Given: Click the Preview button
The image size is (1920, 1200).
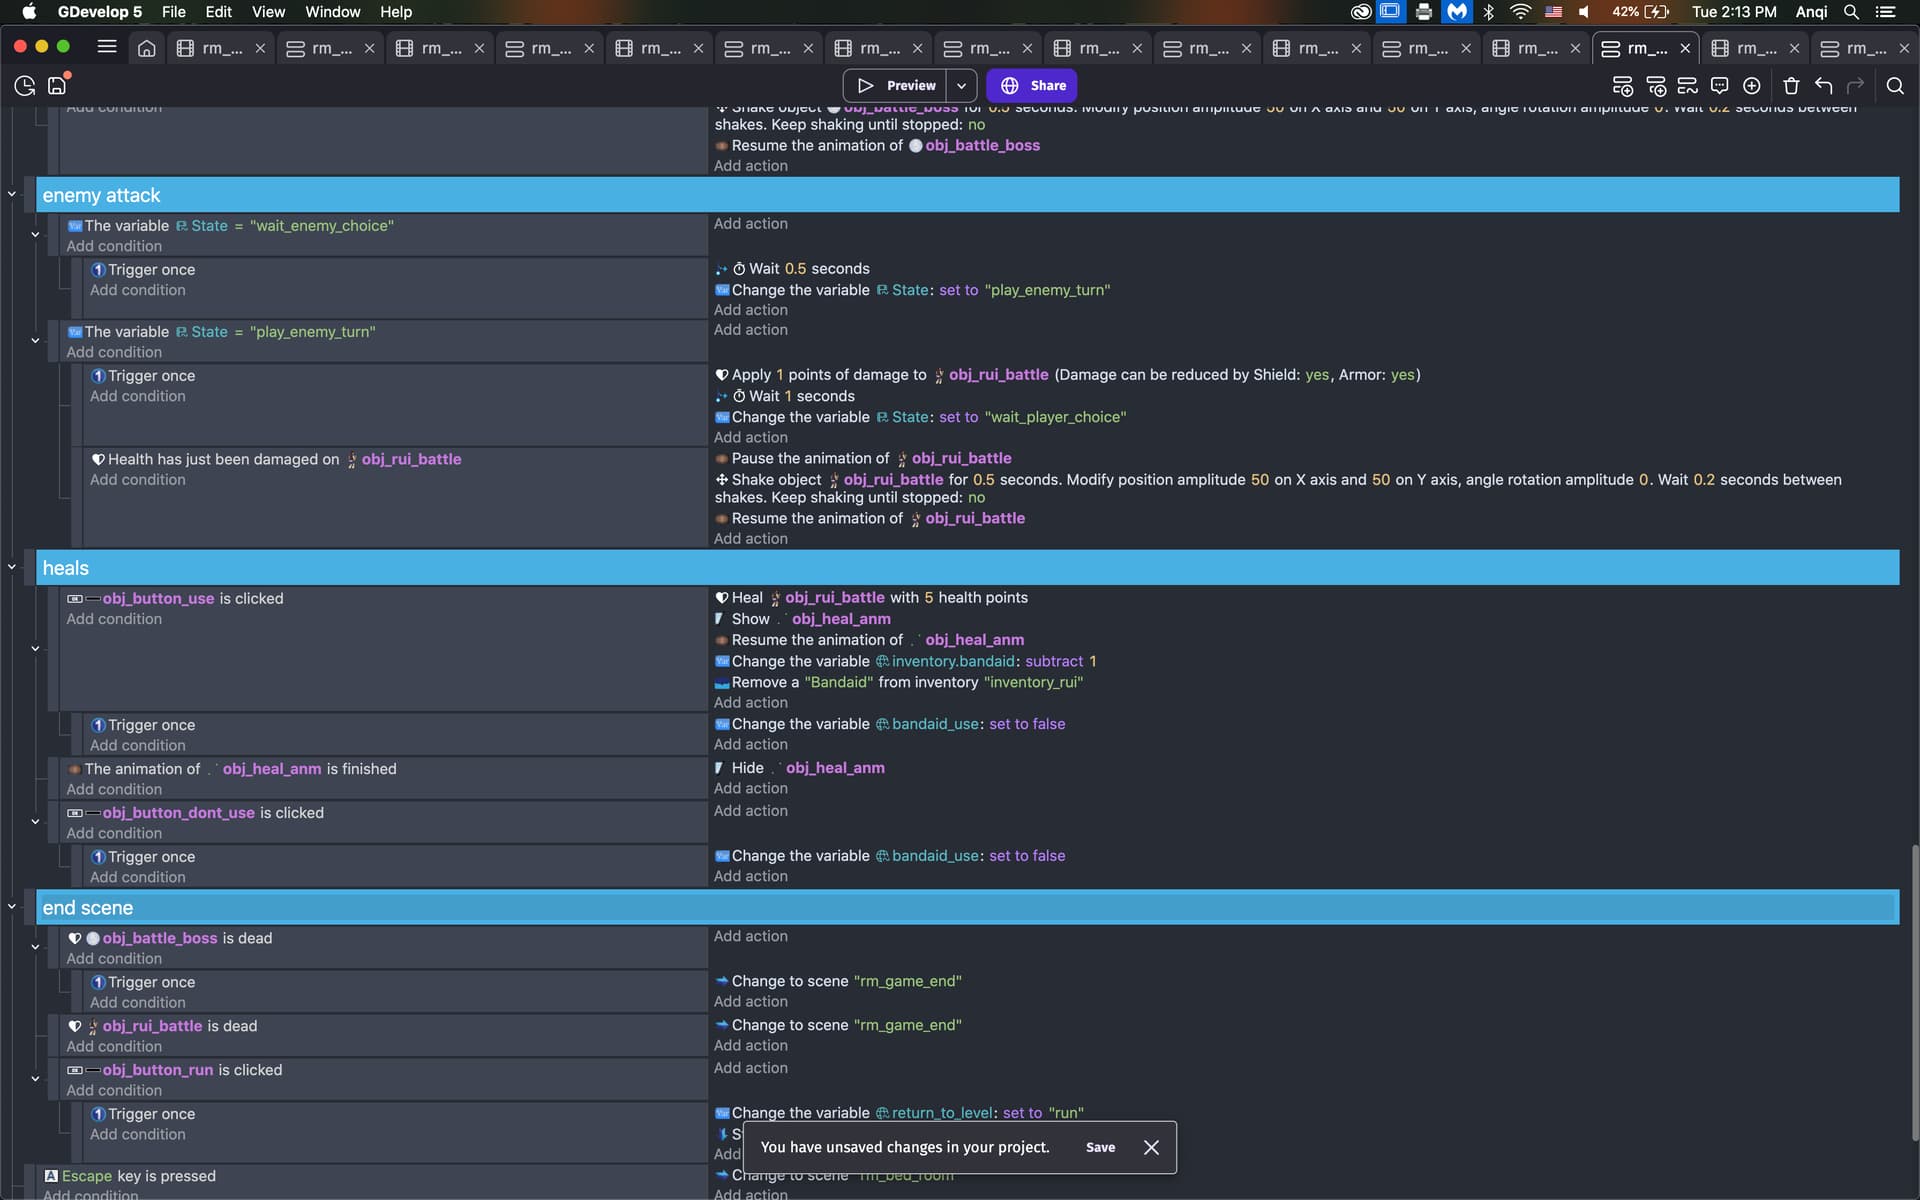Looking at the screenshot, I should coord(896,86).
